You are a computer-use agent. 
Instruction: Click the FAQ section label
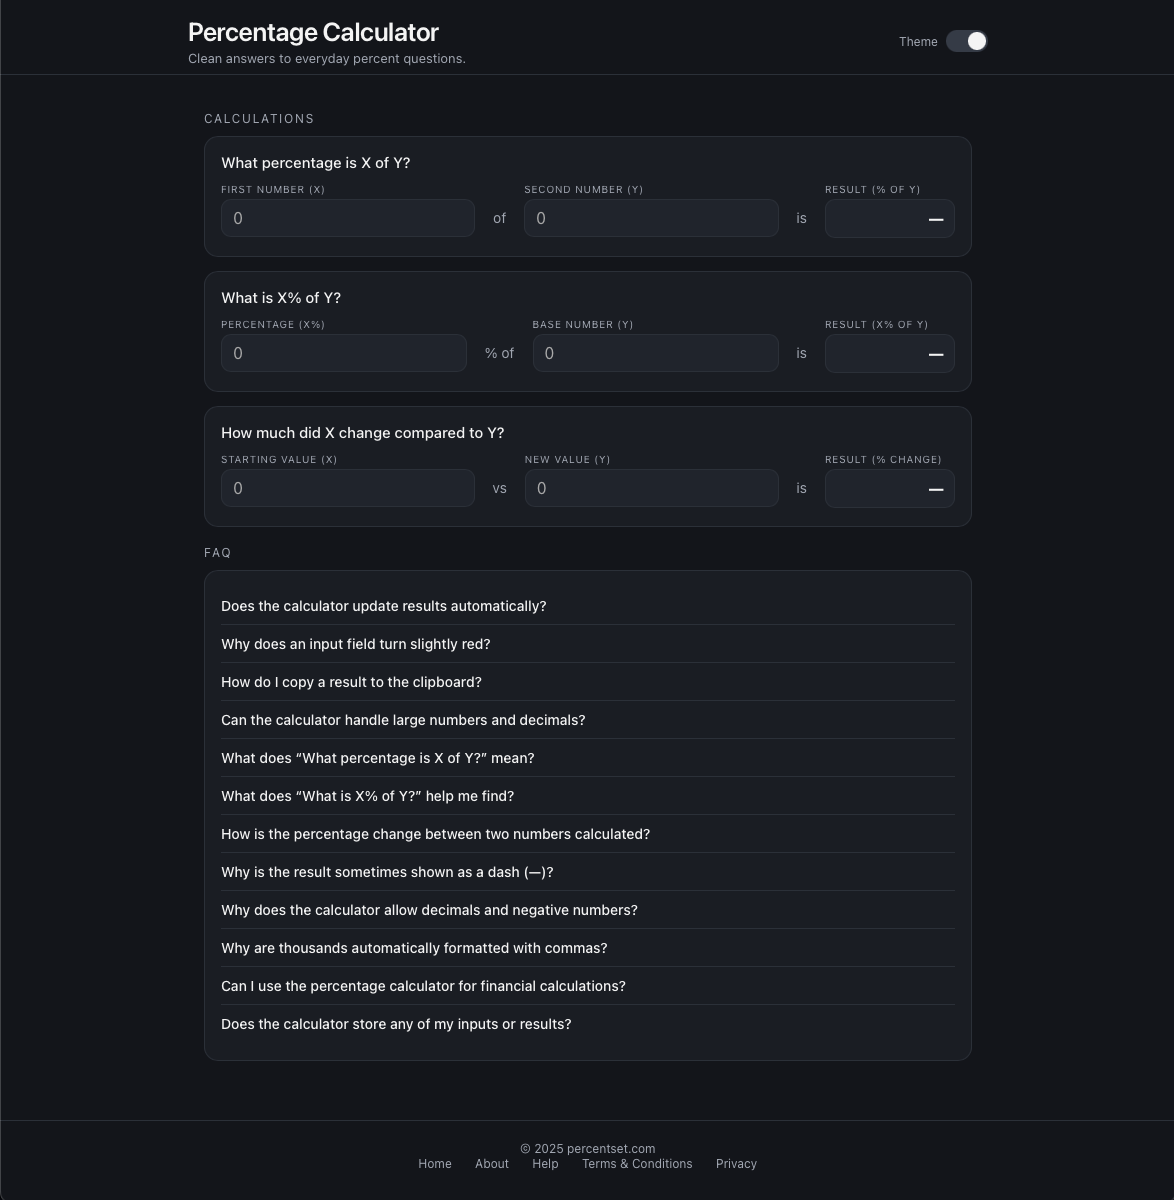[x=217, y=553]
